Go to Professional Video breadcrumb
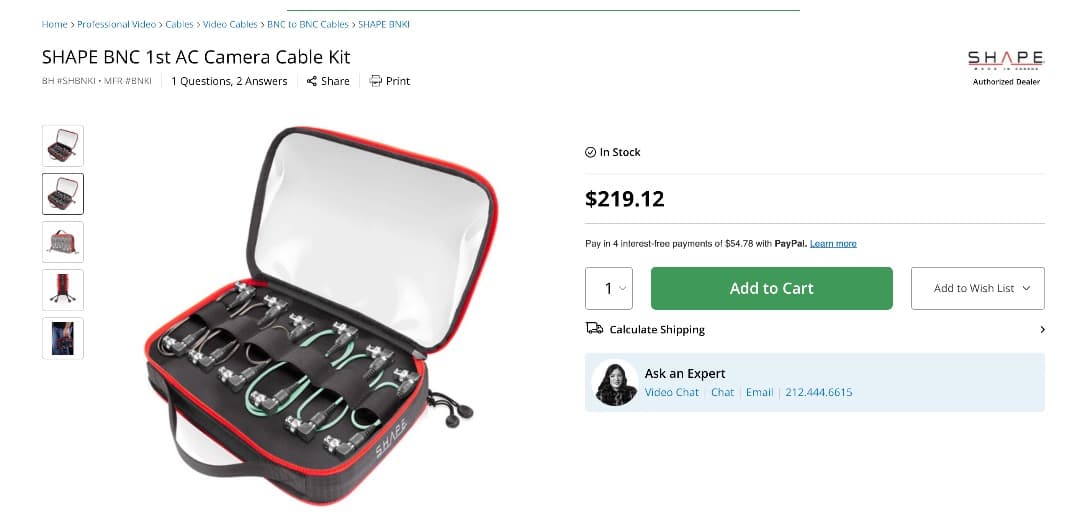The image size is (1080, 520). (117, 24)
